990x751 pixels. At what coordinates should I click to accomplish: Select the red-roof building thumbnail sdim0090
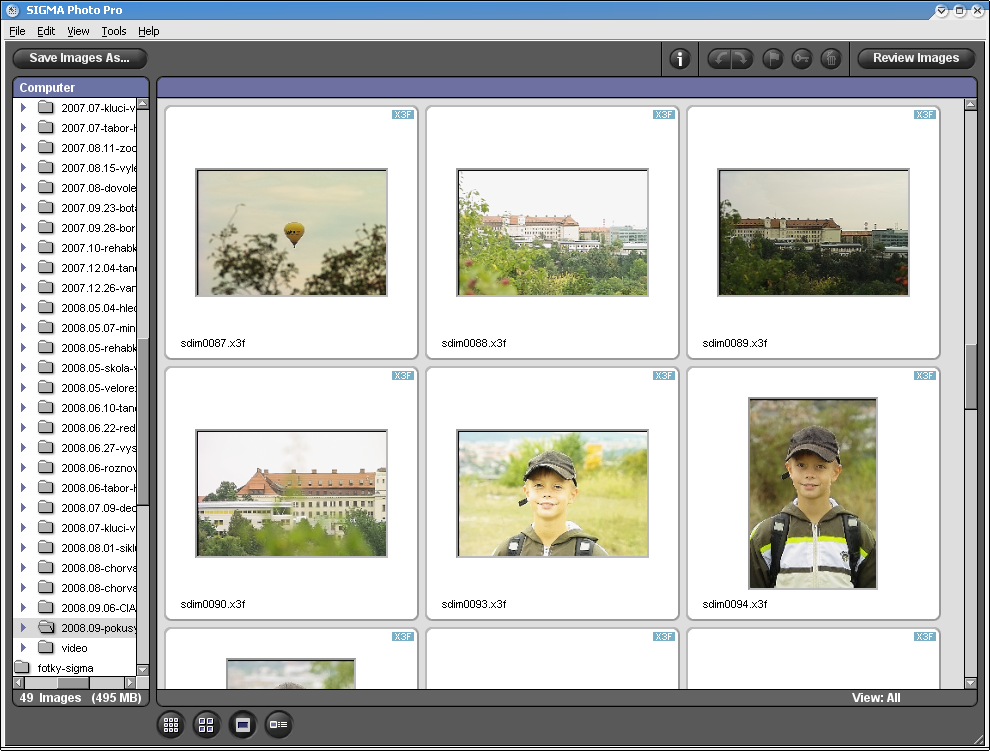tap(291, 493)
